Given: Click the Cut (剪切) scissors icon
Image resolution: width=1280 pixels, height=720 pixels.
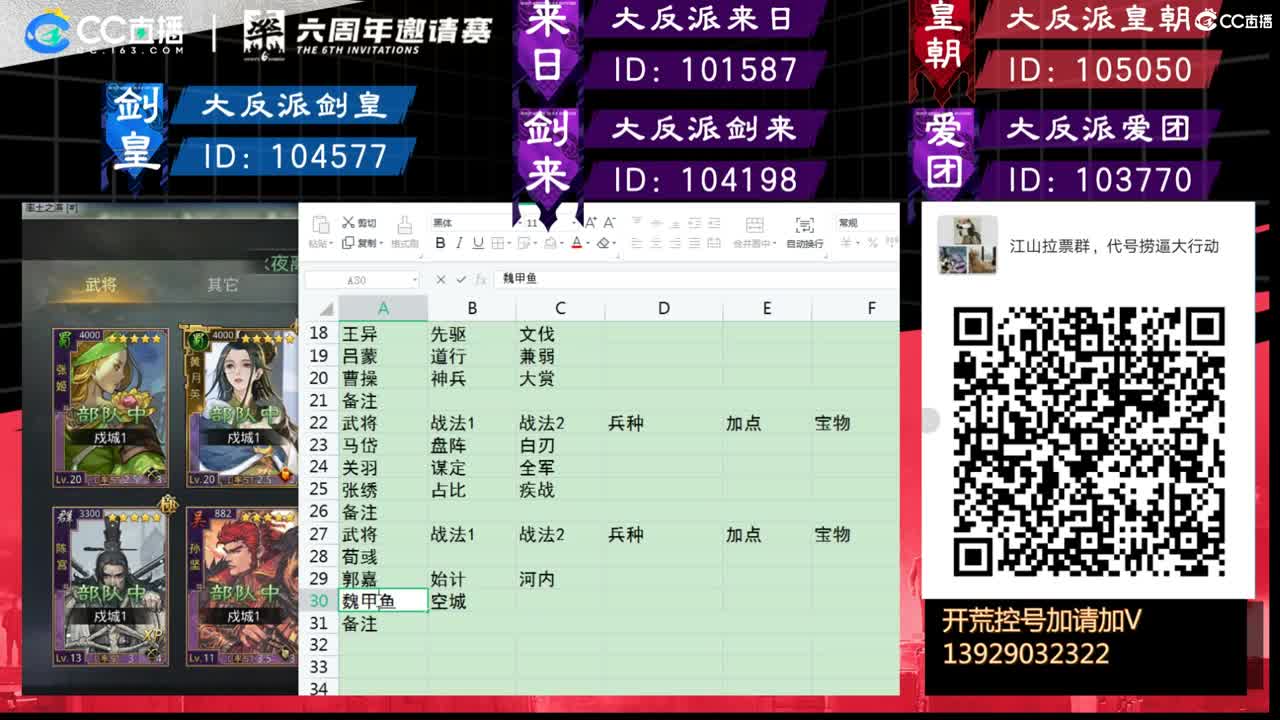Looking at the screenshot, I should coord(348,223).
